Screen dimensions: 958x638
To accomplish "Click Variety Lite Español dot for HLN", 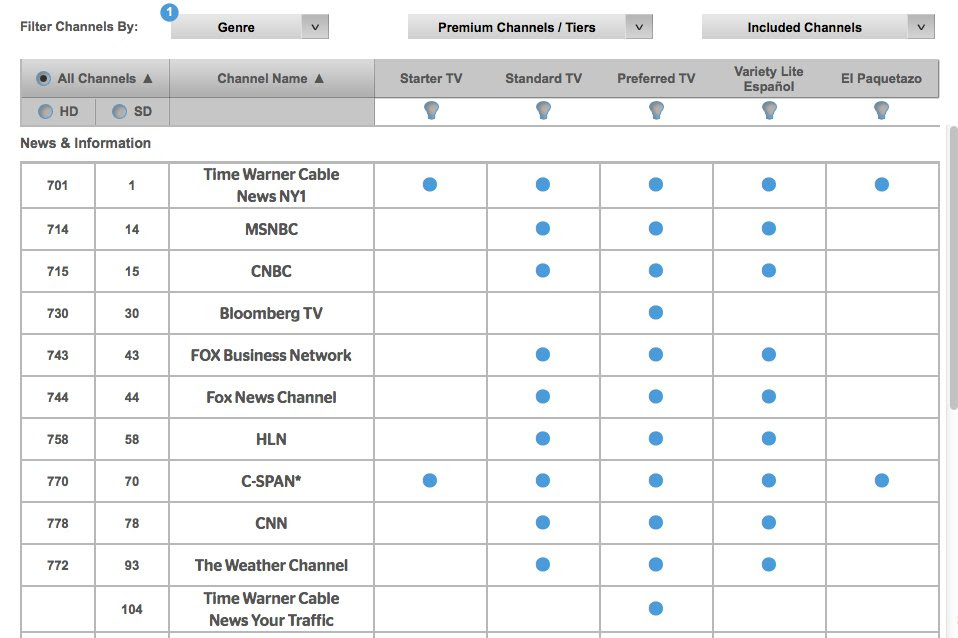I will tap(769, 439).
